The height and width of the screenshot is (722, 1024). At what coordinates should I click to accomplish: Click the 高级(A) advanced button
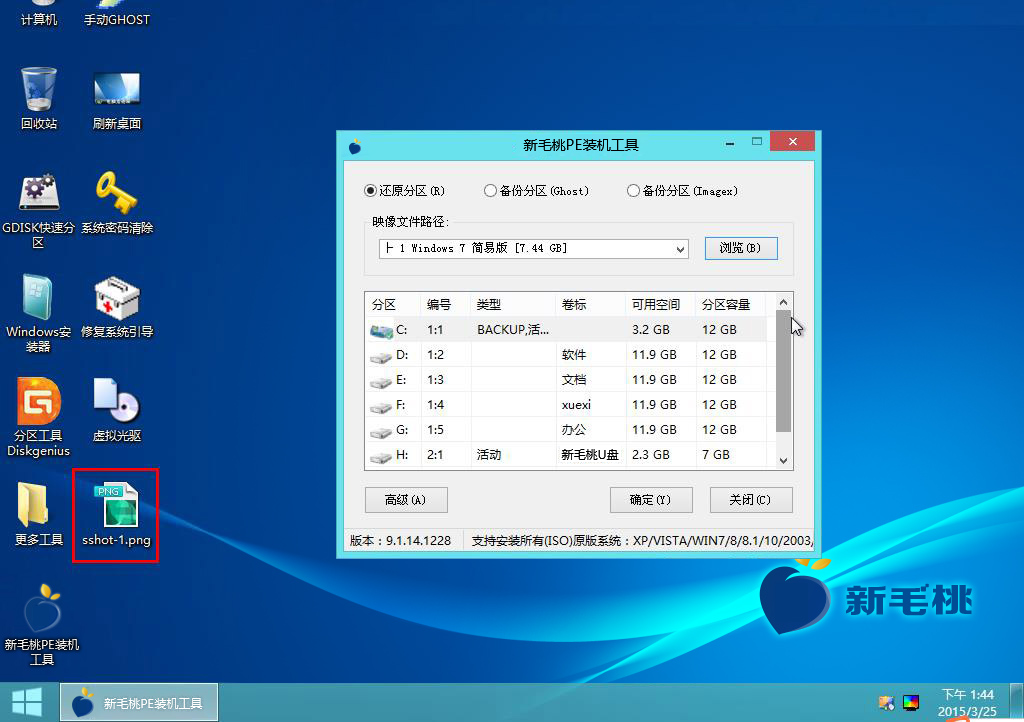point(406,500)
